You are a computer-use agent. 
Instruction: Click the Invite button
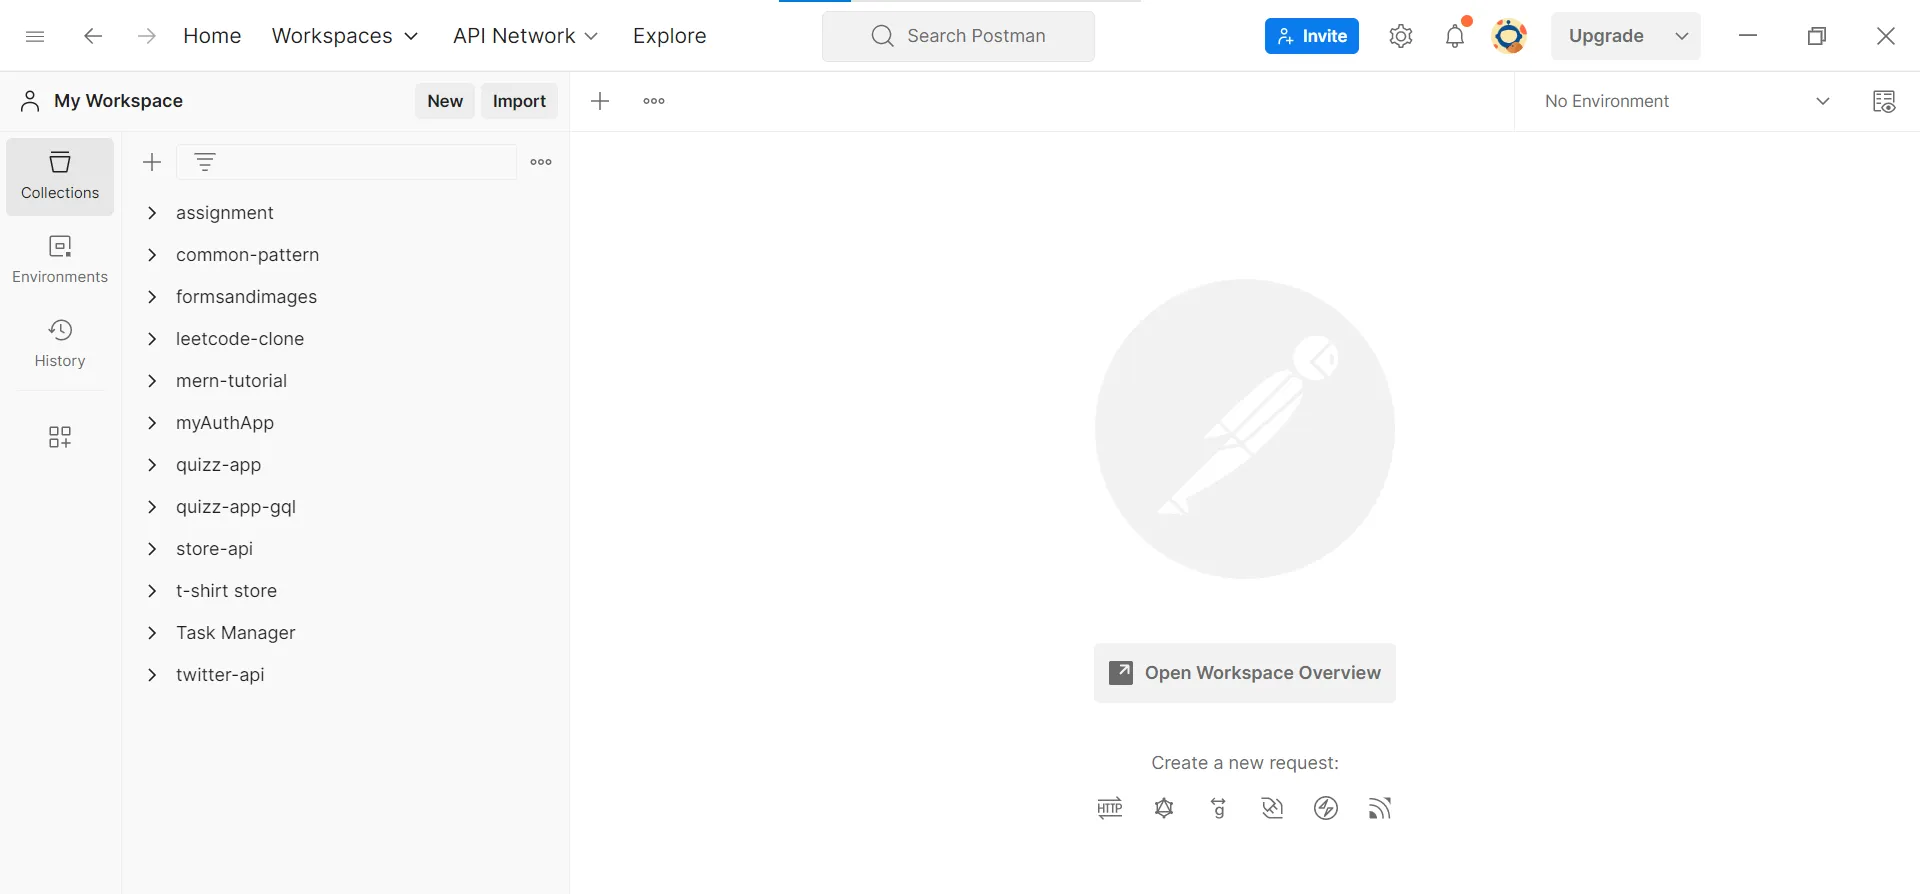coord(1312,36)
